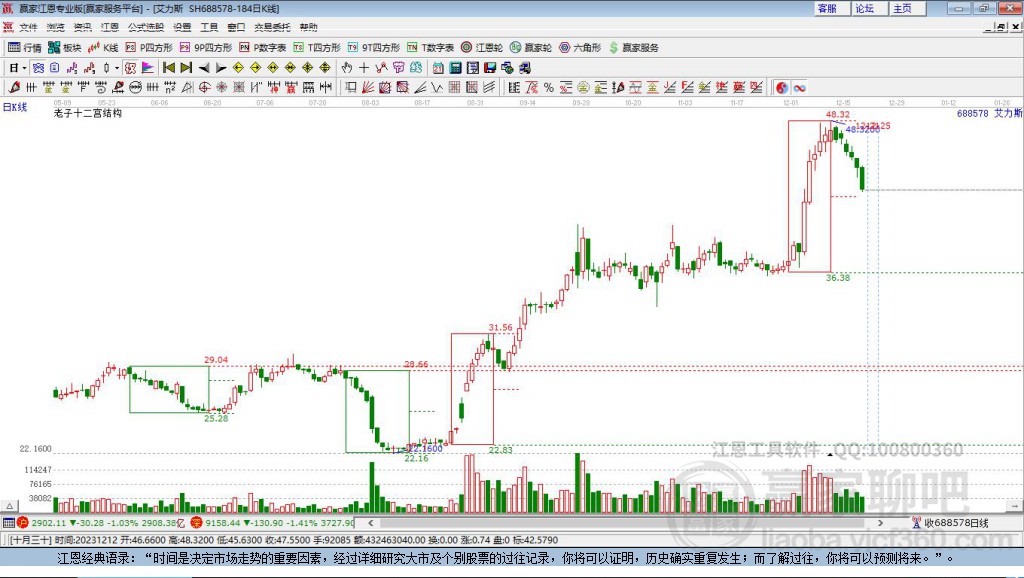Click the black right arrow icon
This screenshot has height=578, width=1024.
click(221, 68)
